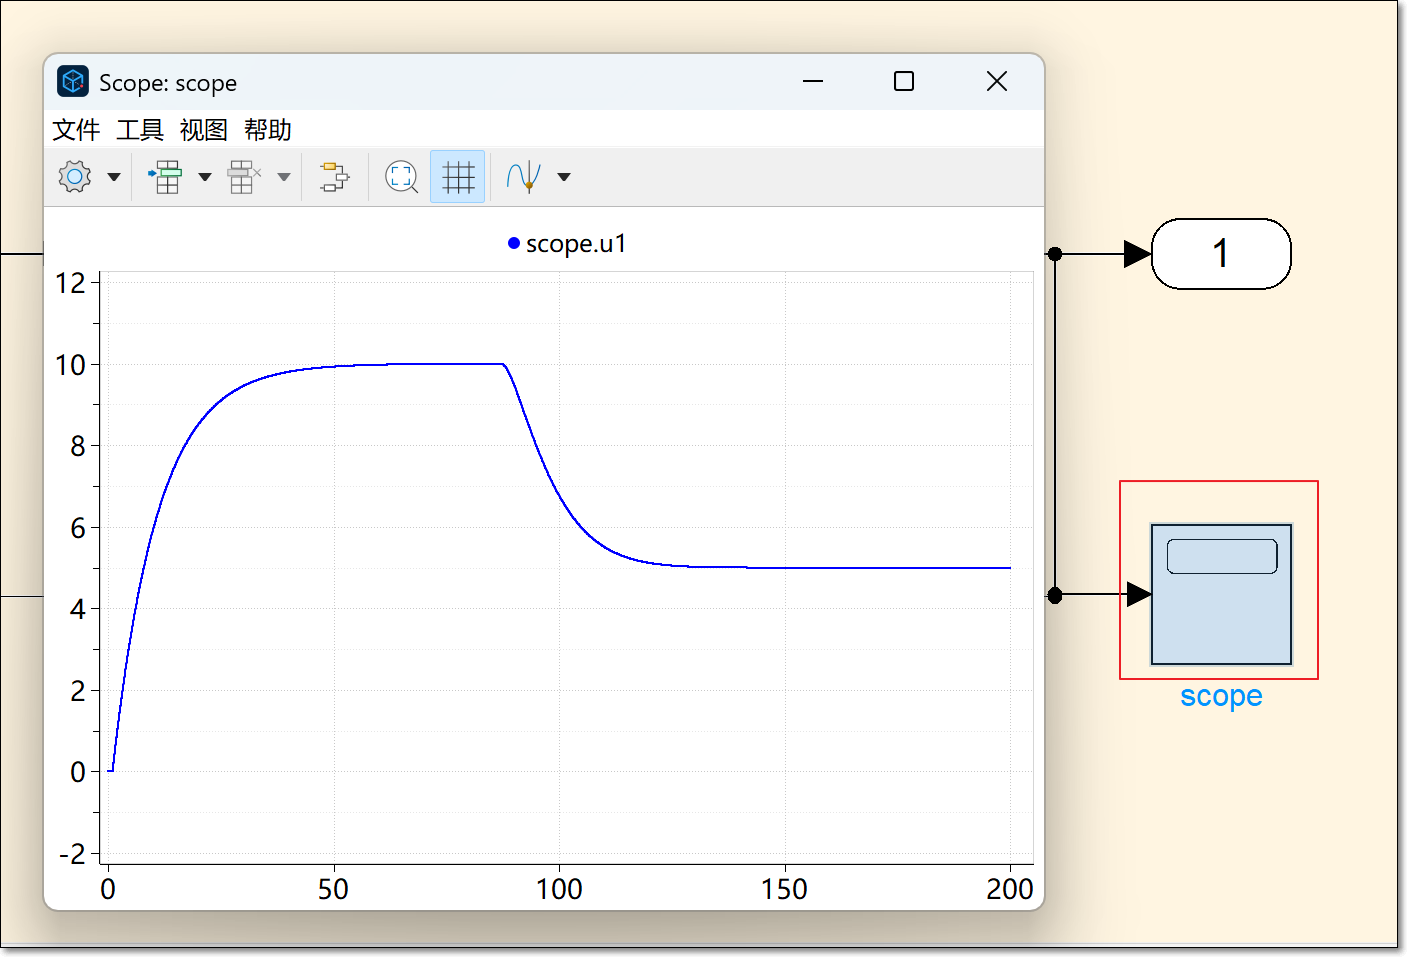
Task: Open the 文件 menu
Action: (76, 130)
